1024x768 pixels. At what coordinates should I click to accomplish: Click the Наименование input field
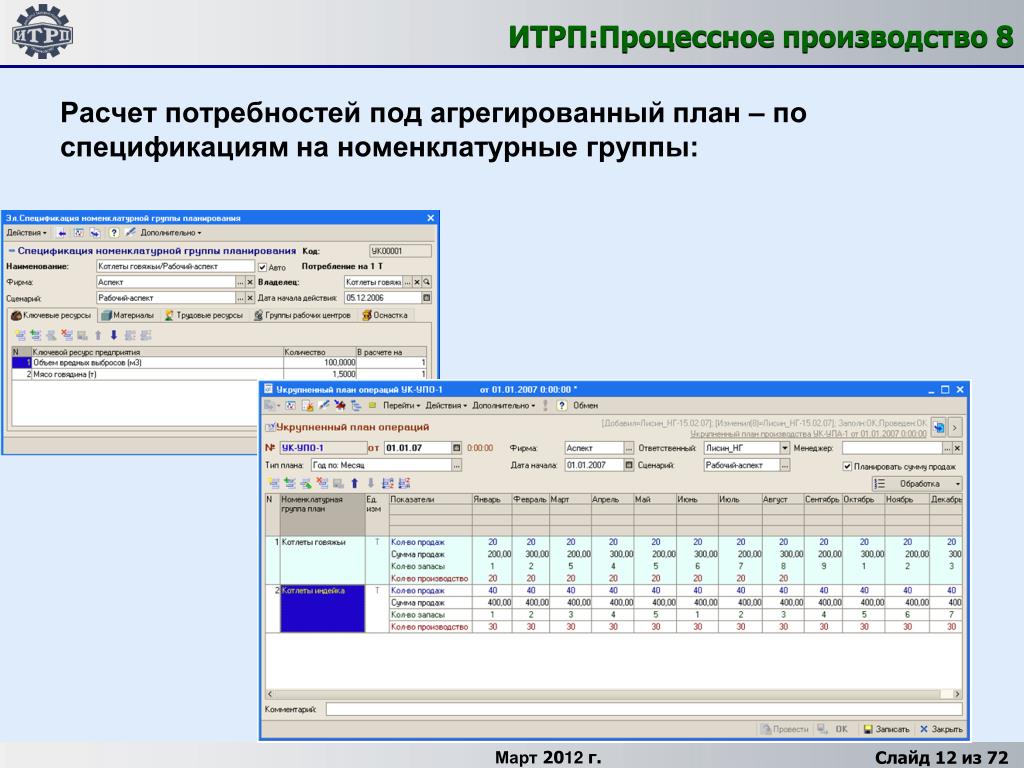click(x=175, y=266)
